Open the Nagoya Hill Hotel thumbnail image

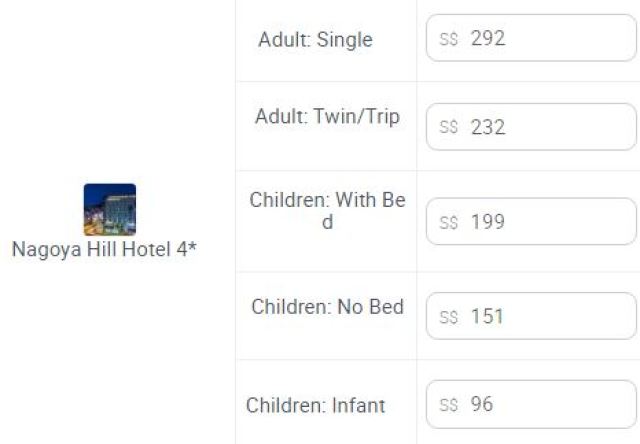click(110, 210)
